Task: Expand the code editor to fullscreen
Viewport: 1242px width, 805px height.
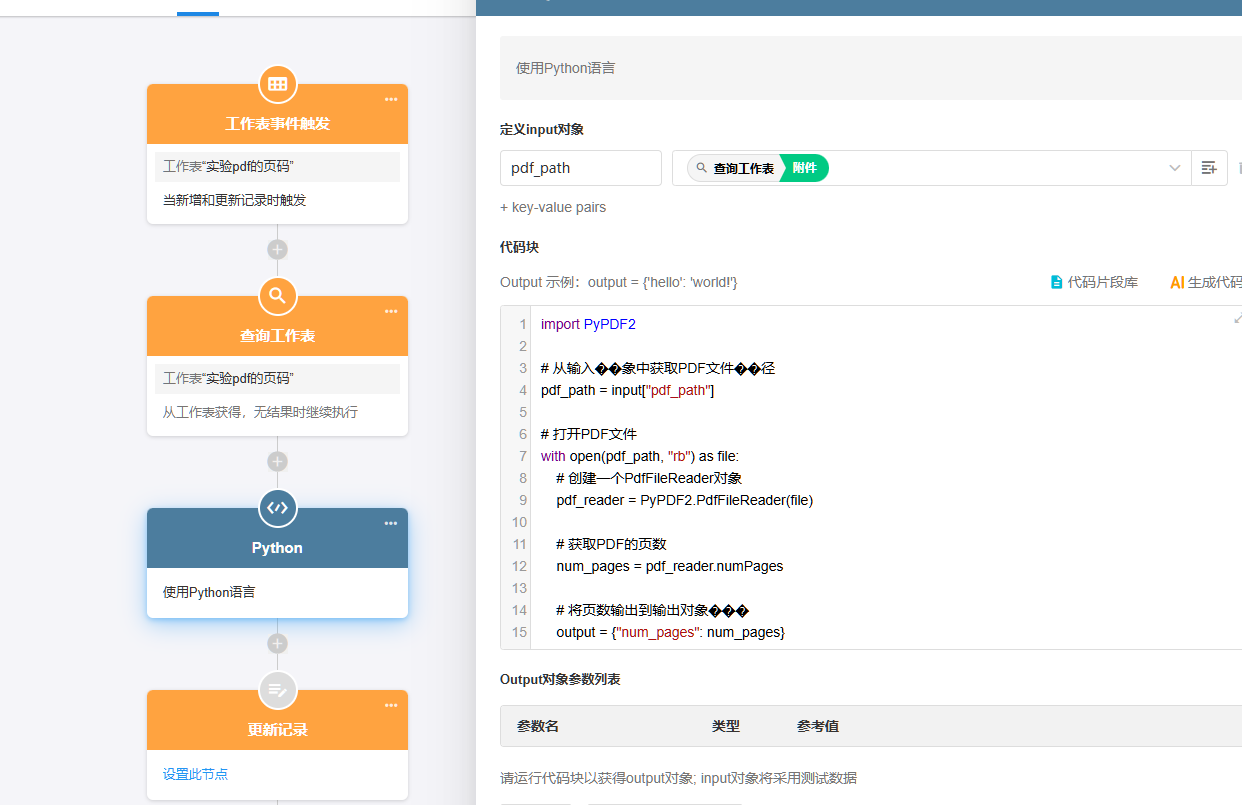Action: coord(1237,319)
